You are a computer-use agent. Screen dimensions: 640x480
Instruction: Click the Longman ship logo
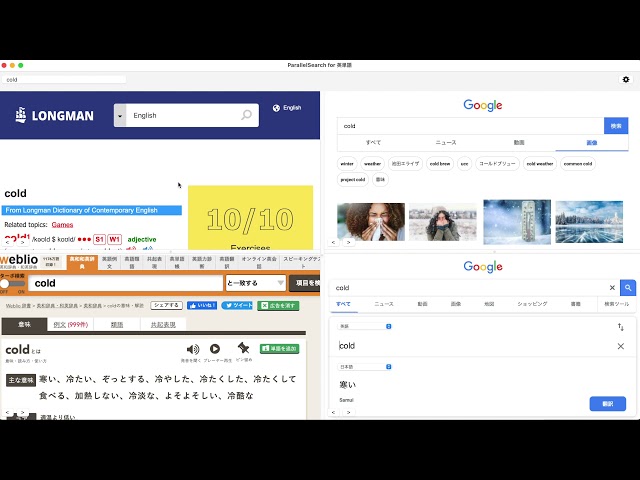coord(21,115)
